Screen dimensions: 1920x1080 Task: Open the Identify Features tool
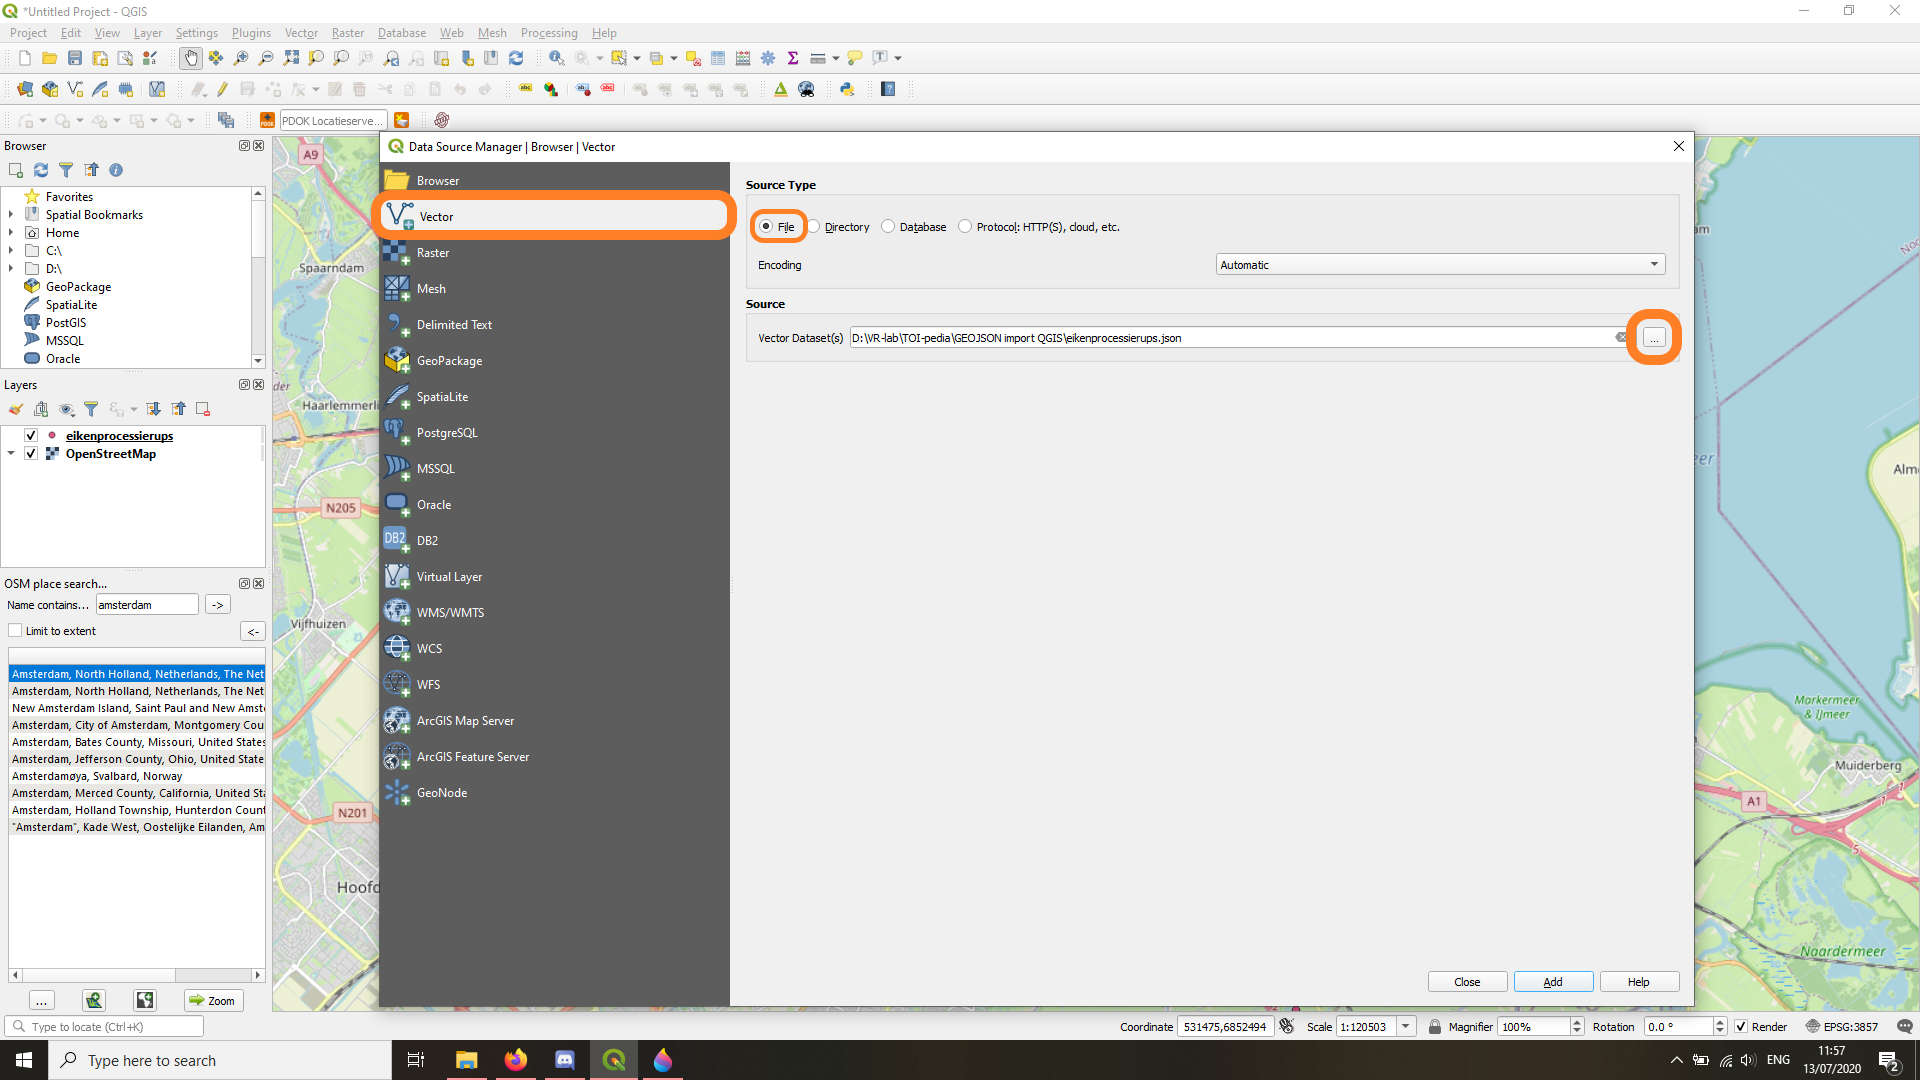556,58
